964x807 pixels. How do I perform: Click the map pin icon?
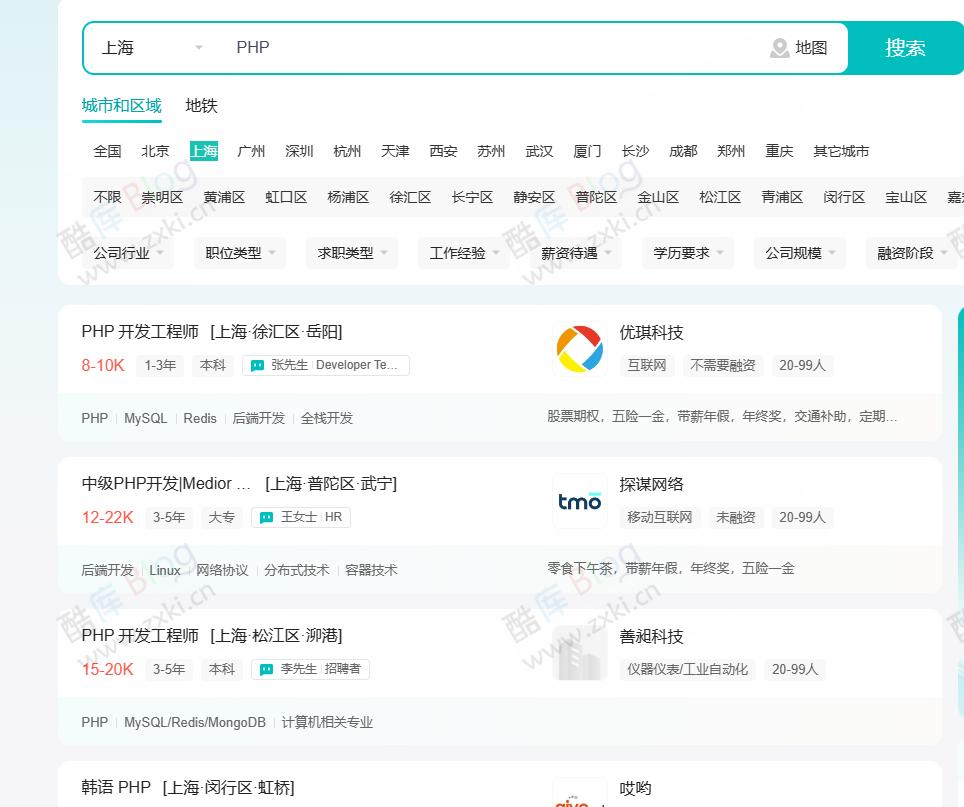(x=780, y=48)
